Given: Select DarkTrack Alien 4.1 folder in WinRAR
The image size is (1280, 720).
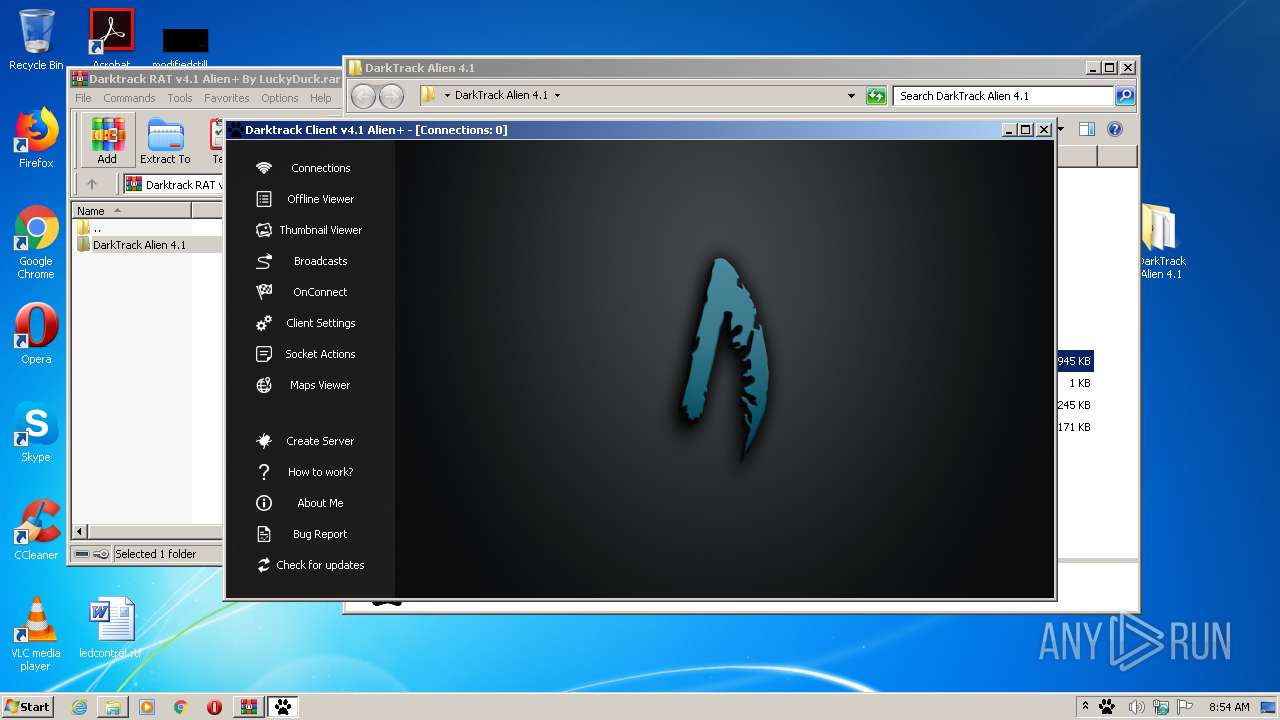Looking at the screenshot, I should (x=139, y=244).
